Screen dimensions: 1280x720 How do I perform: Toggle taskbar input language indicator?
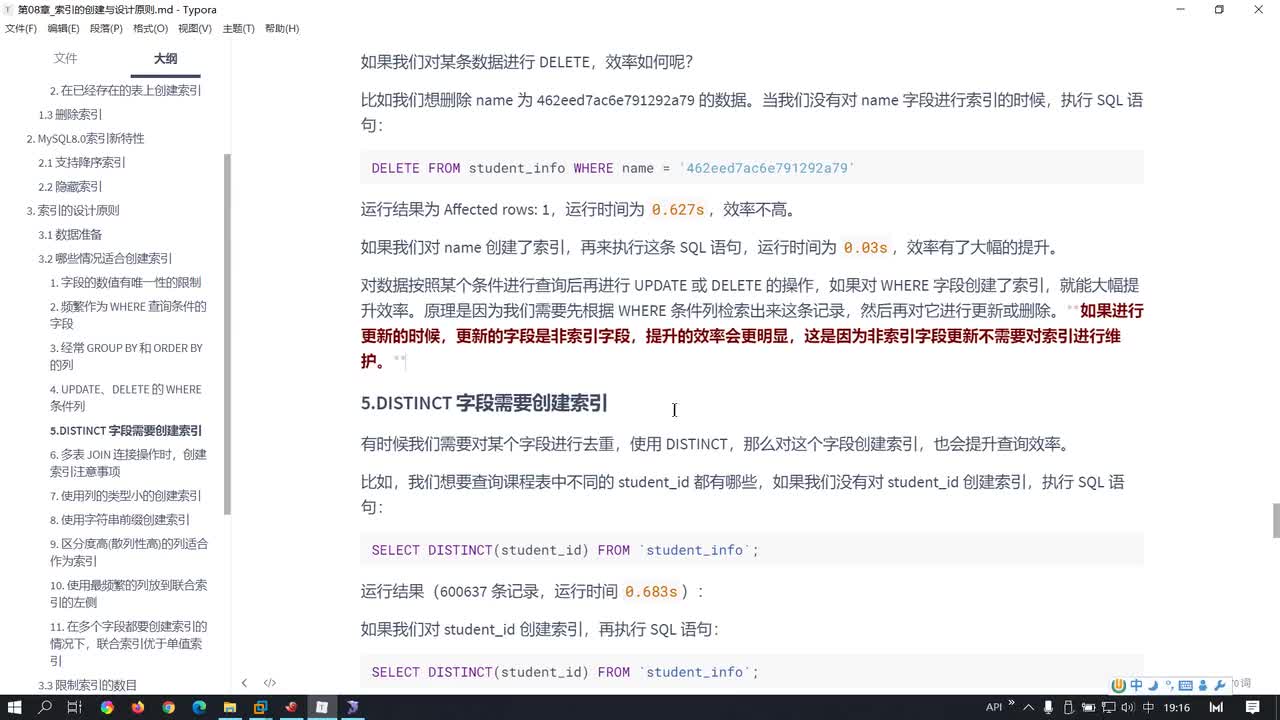click(x=1148, y=707)
